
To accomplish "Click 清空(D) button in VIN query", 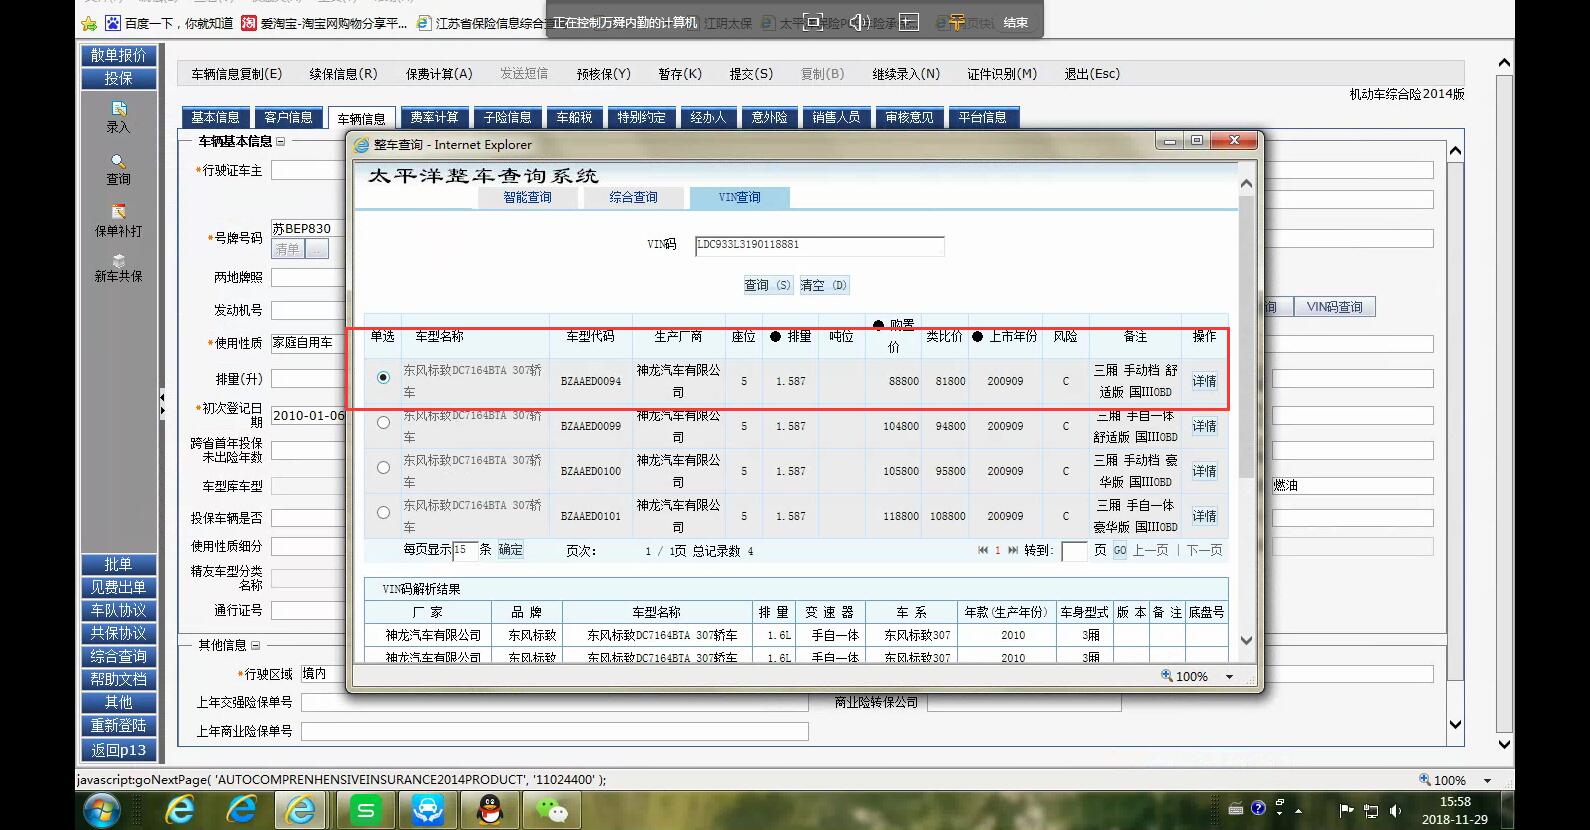I will point(824,285).
